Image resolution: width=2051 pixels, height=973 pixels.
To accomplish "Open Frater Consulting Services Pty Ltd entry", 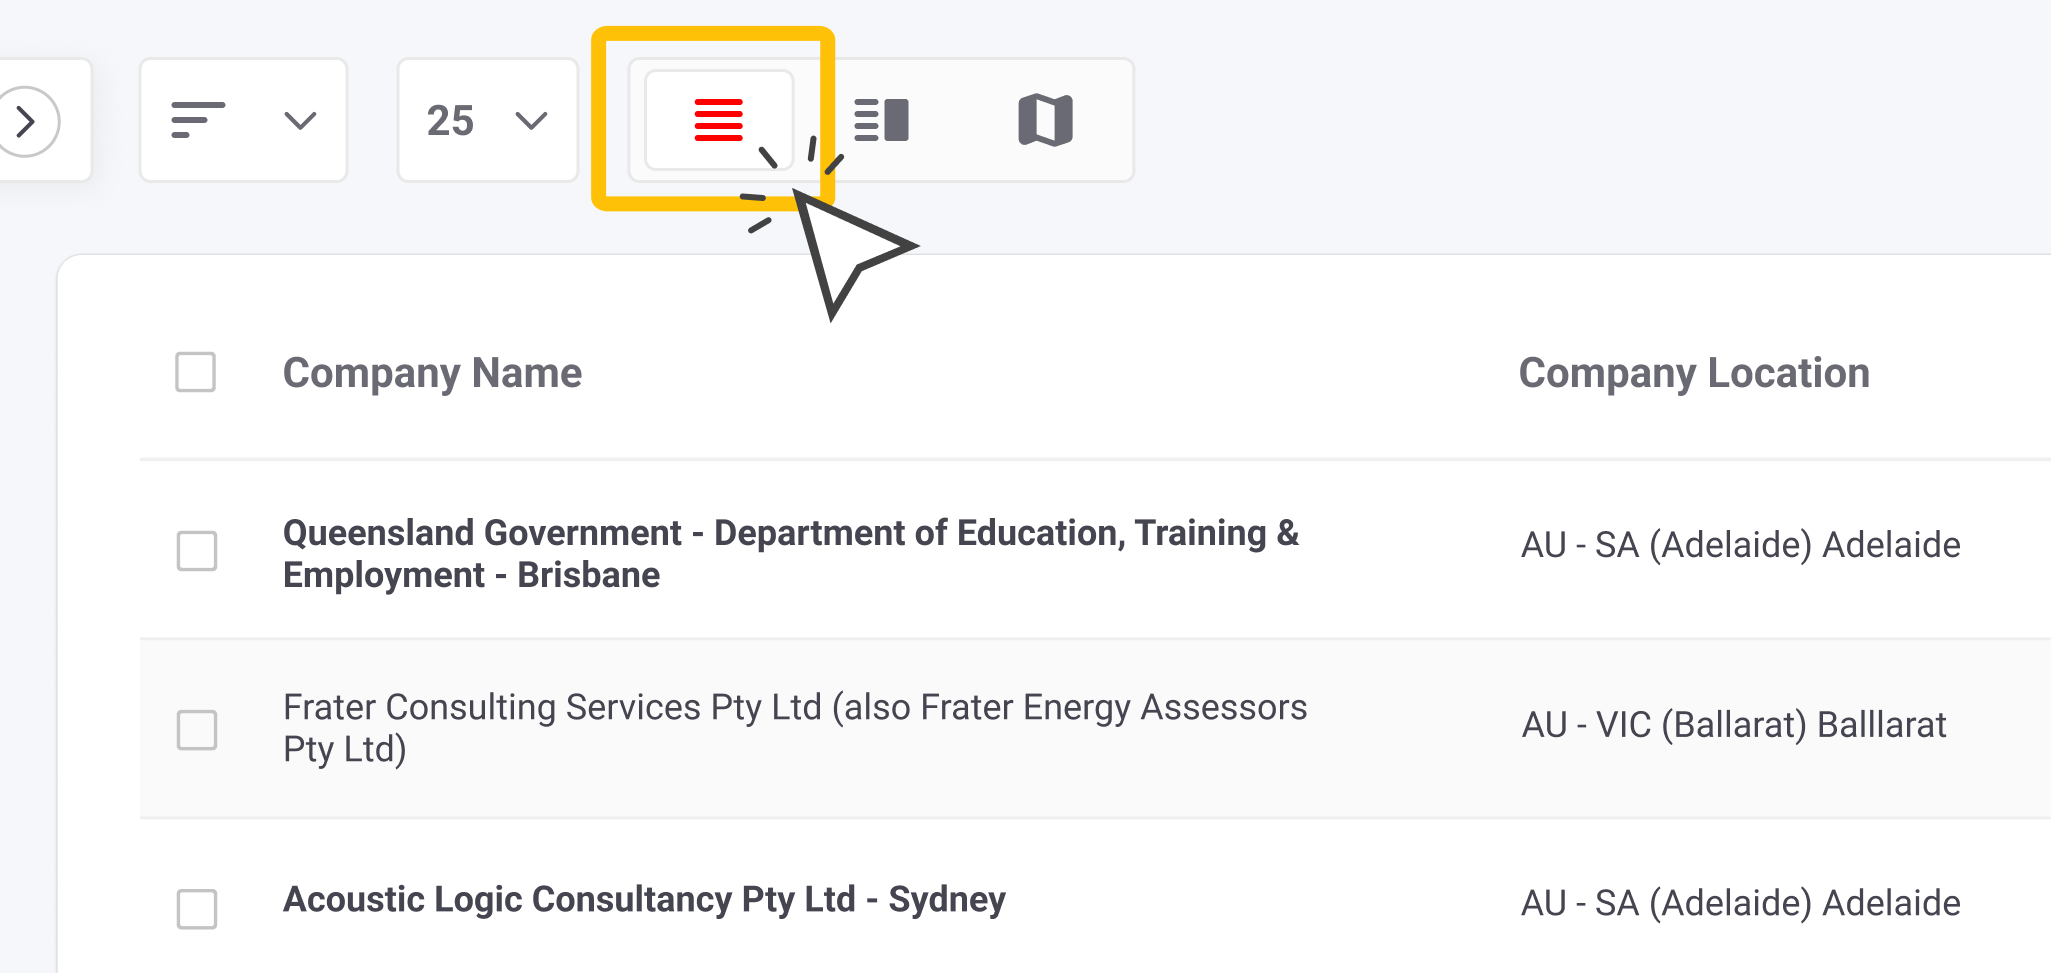I will click(794, 727).
